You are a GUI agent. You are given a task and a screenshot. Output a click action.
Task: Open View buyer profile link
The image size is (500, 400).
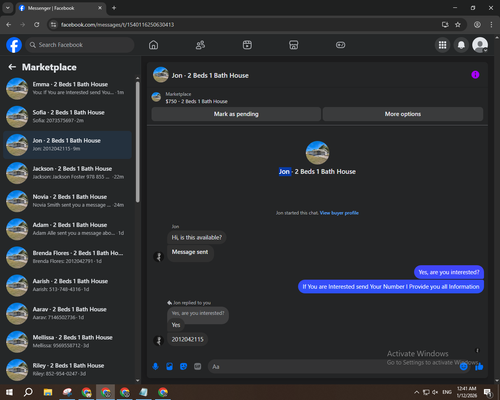coord(339,213)
